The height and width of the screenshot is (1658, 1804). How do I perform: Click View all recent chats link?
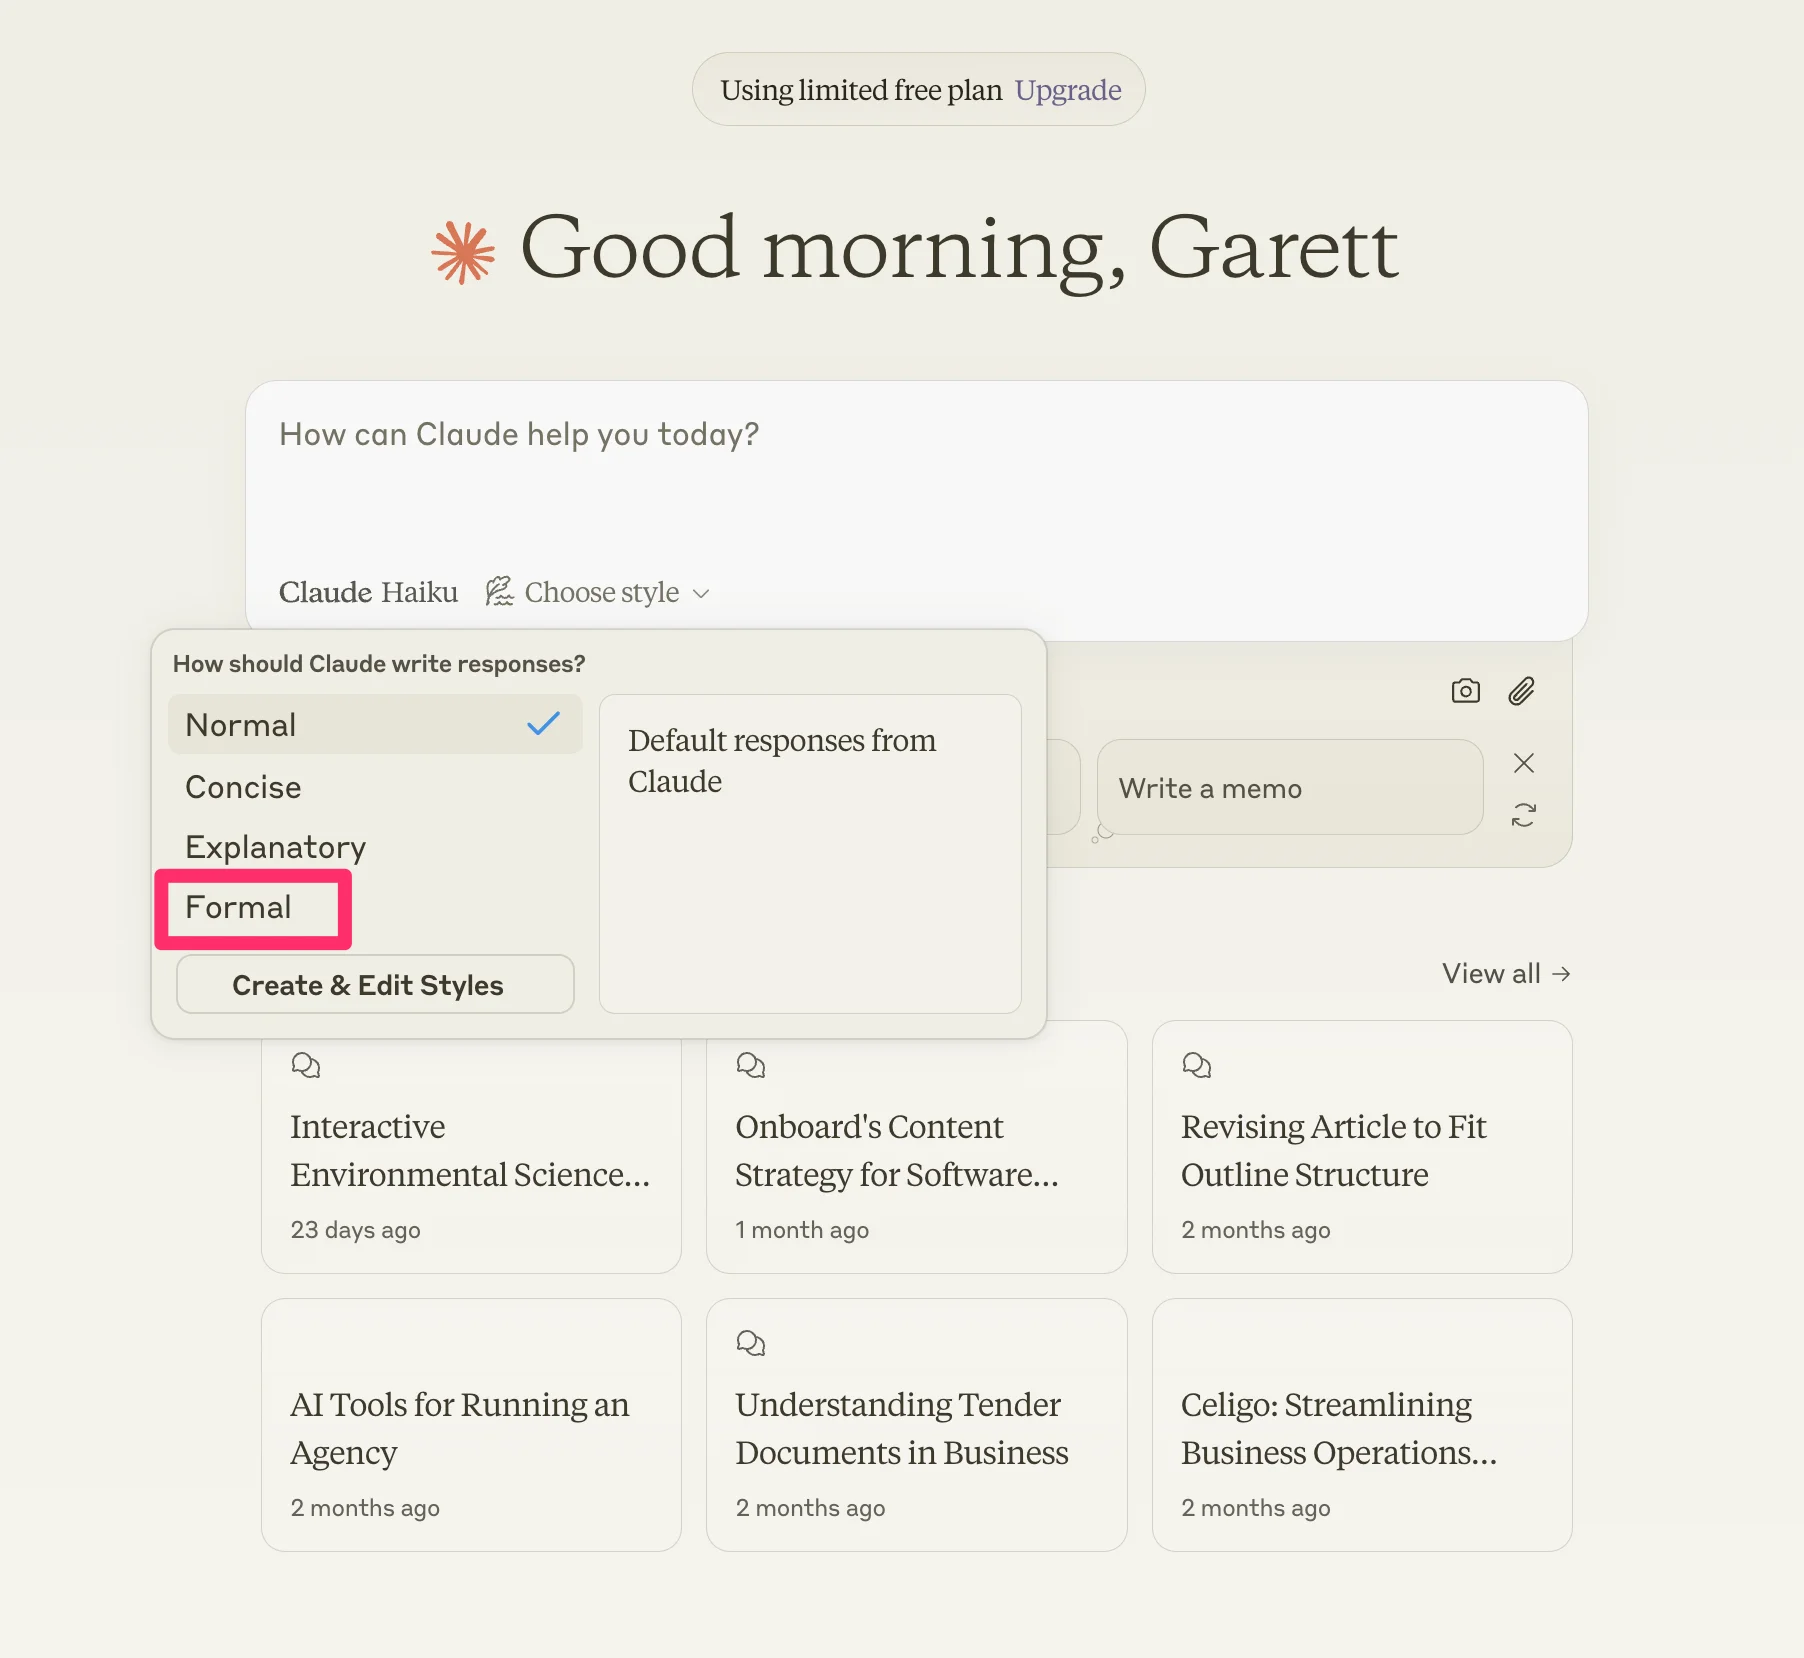[1506, 974]
